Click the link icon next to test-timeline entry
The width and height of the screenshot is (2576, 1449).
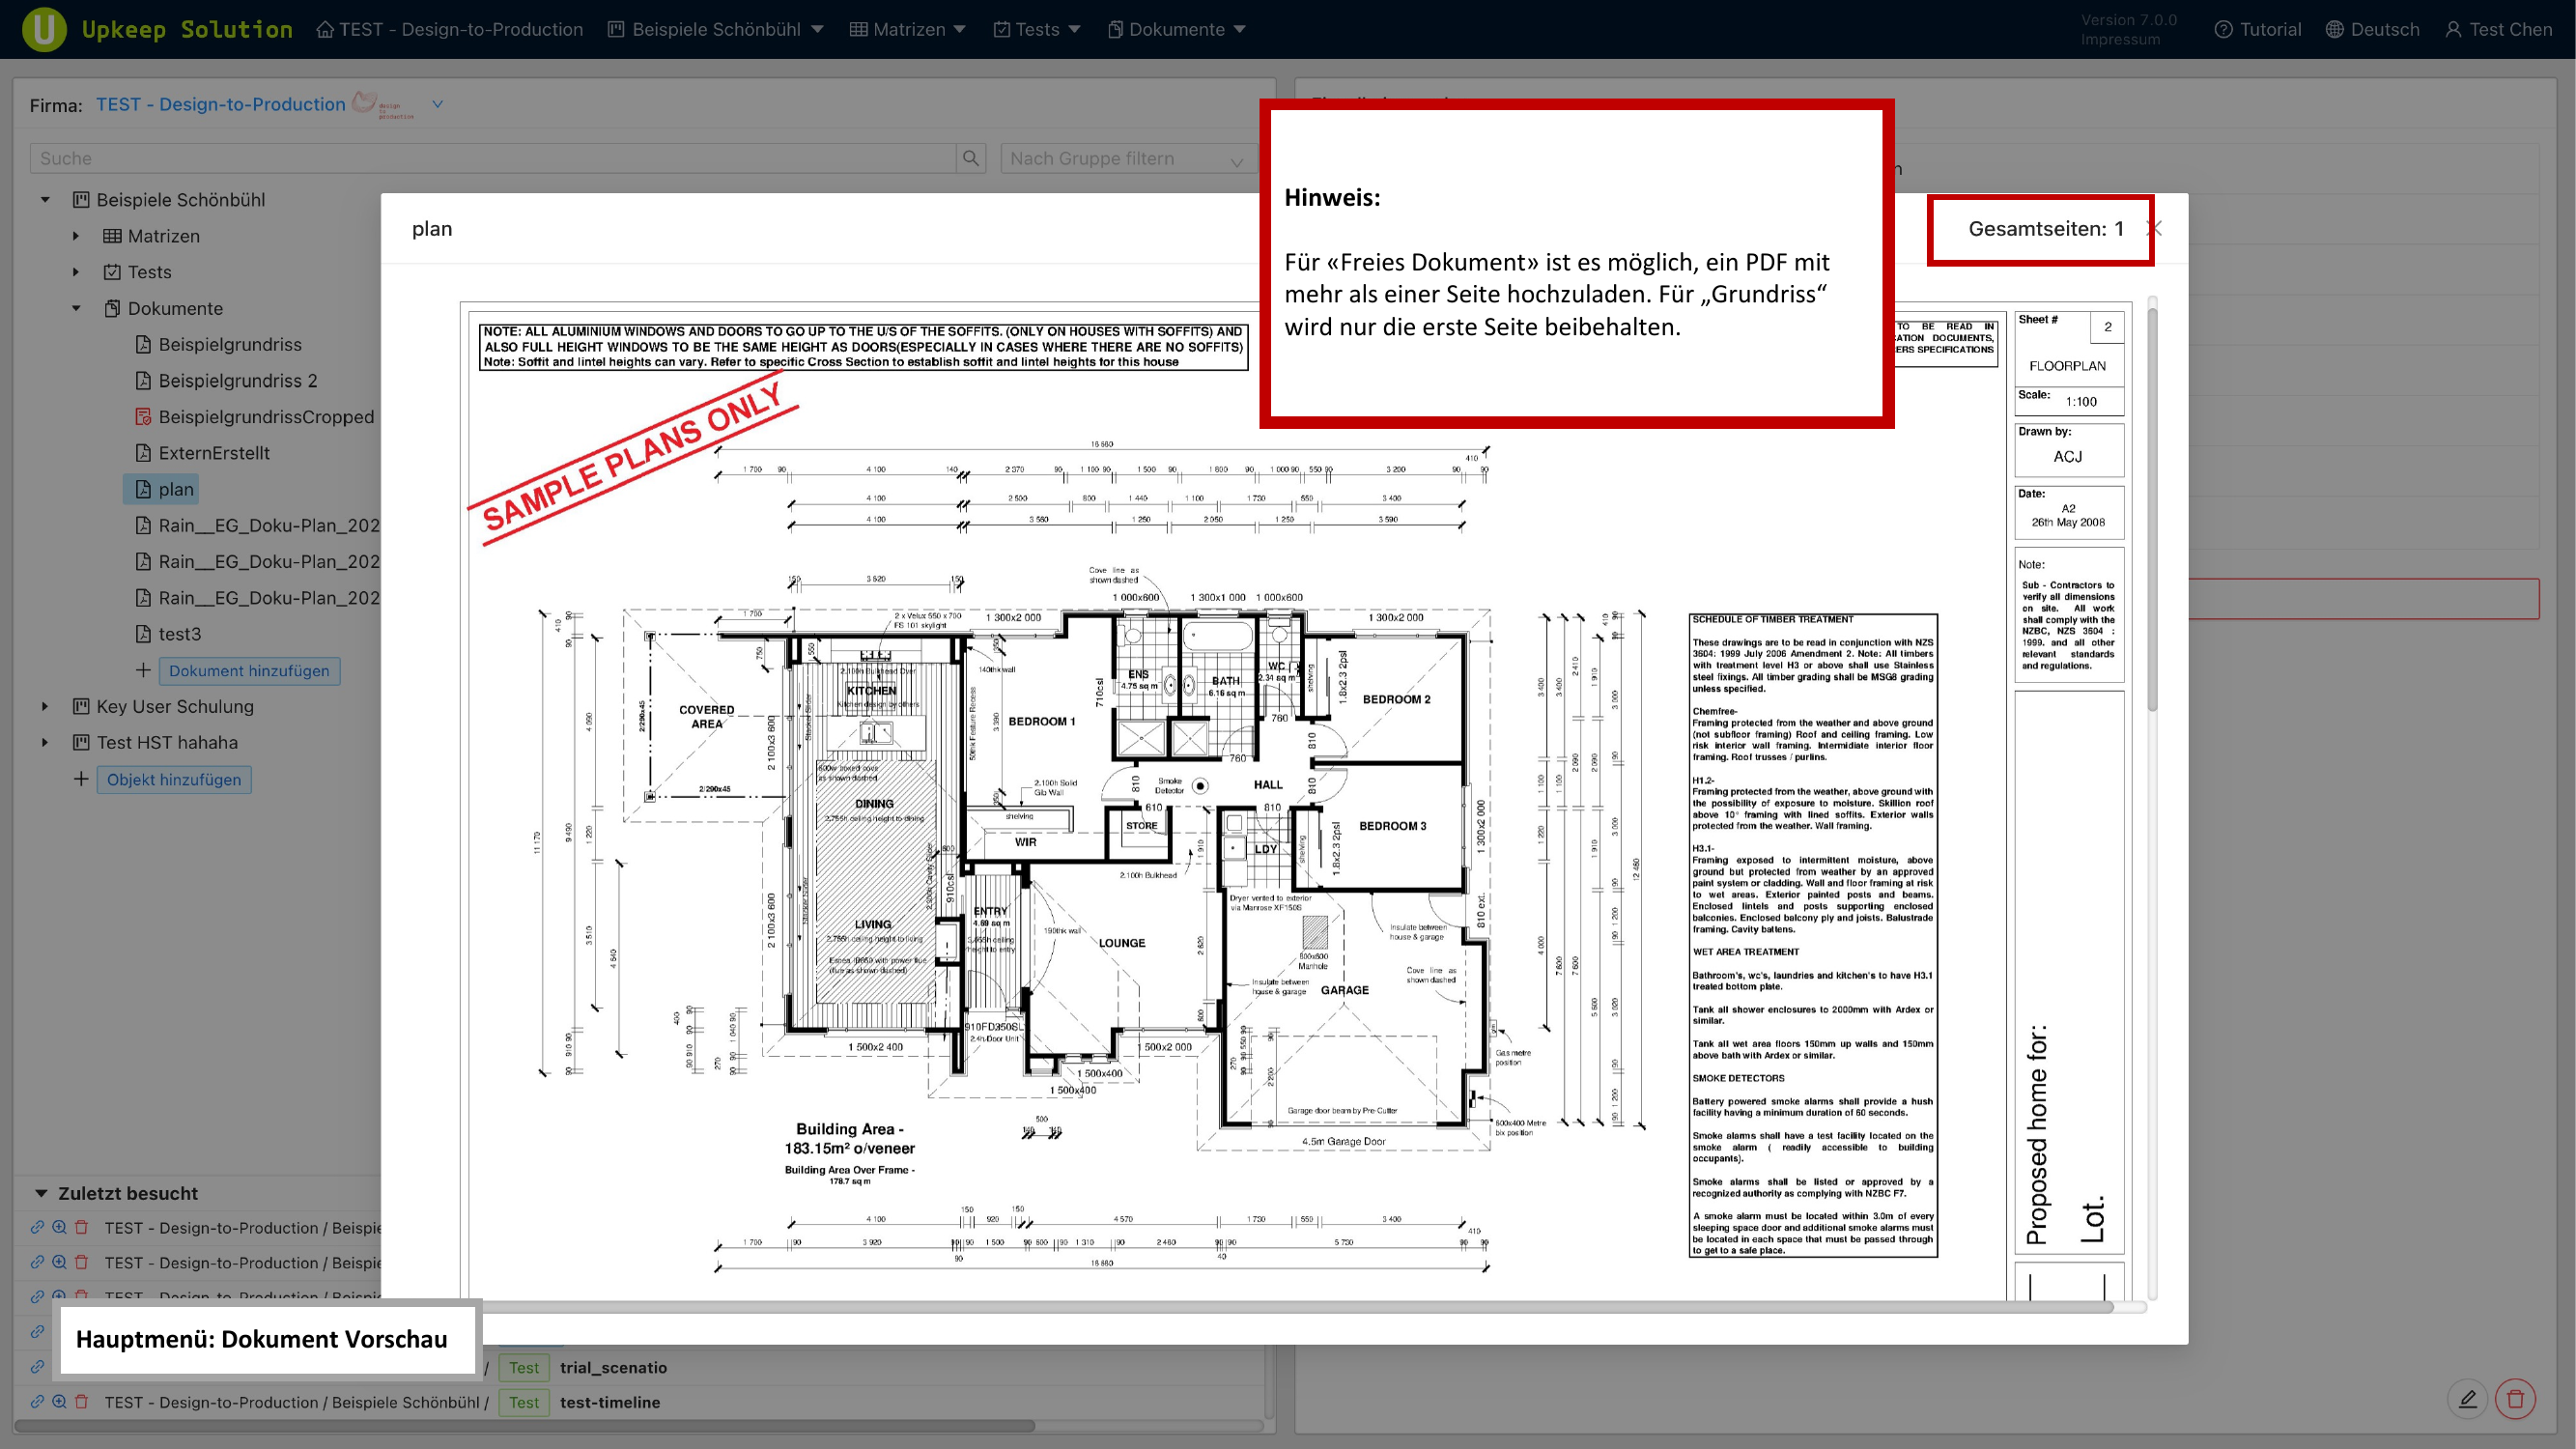tap(37, 1402)
